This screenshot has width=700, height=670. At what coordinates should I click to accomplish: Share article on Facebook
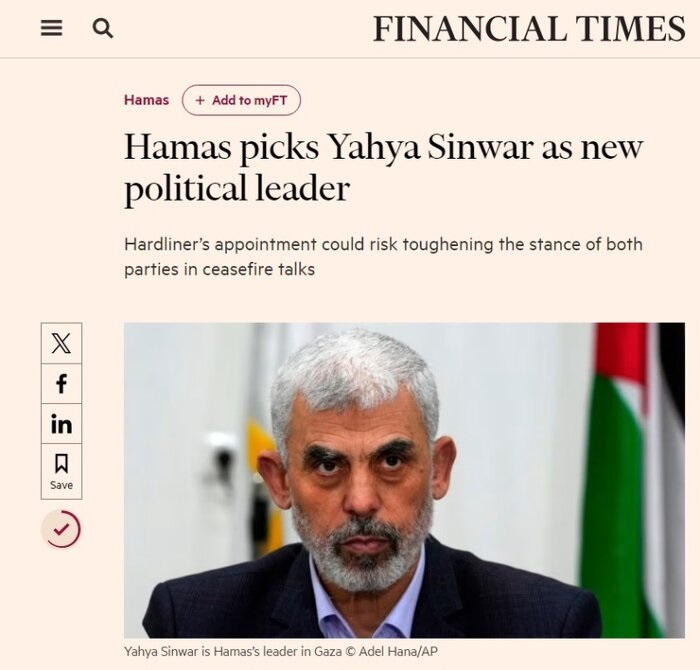(x=61, y=384)
